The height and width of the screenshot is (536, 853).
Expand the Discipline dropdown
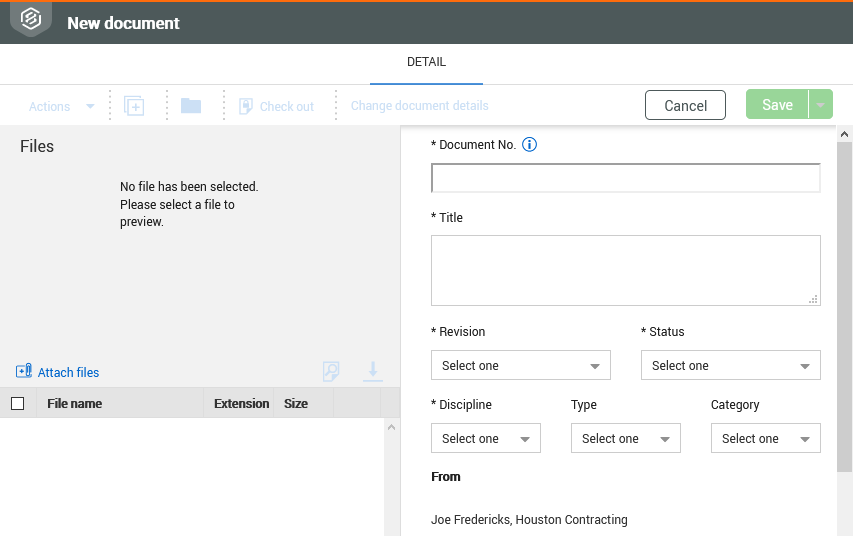pyautogui.click(x=486, y=439)
